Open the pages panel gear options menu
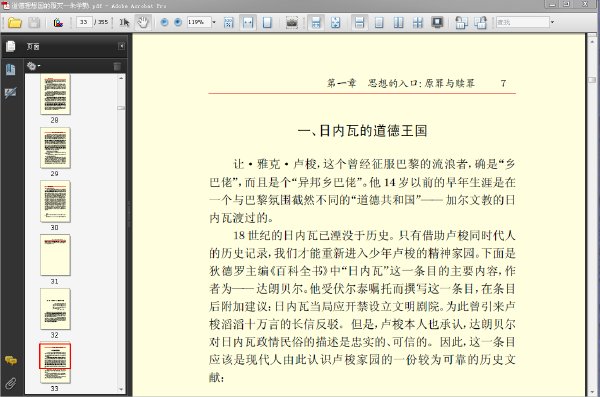Screen dimensions: 600x397 pyautogui.click(x=33, y=66)
